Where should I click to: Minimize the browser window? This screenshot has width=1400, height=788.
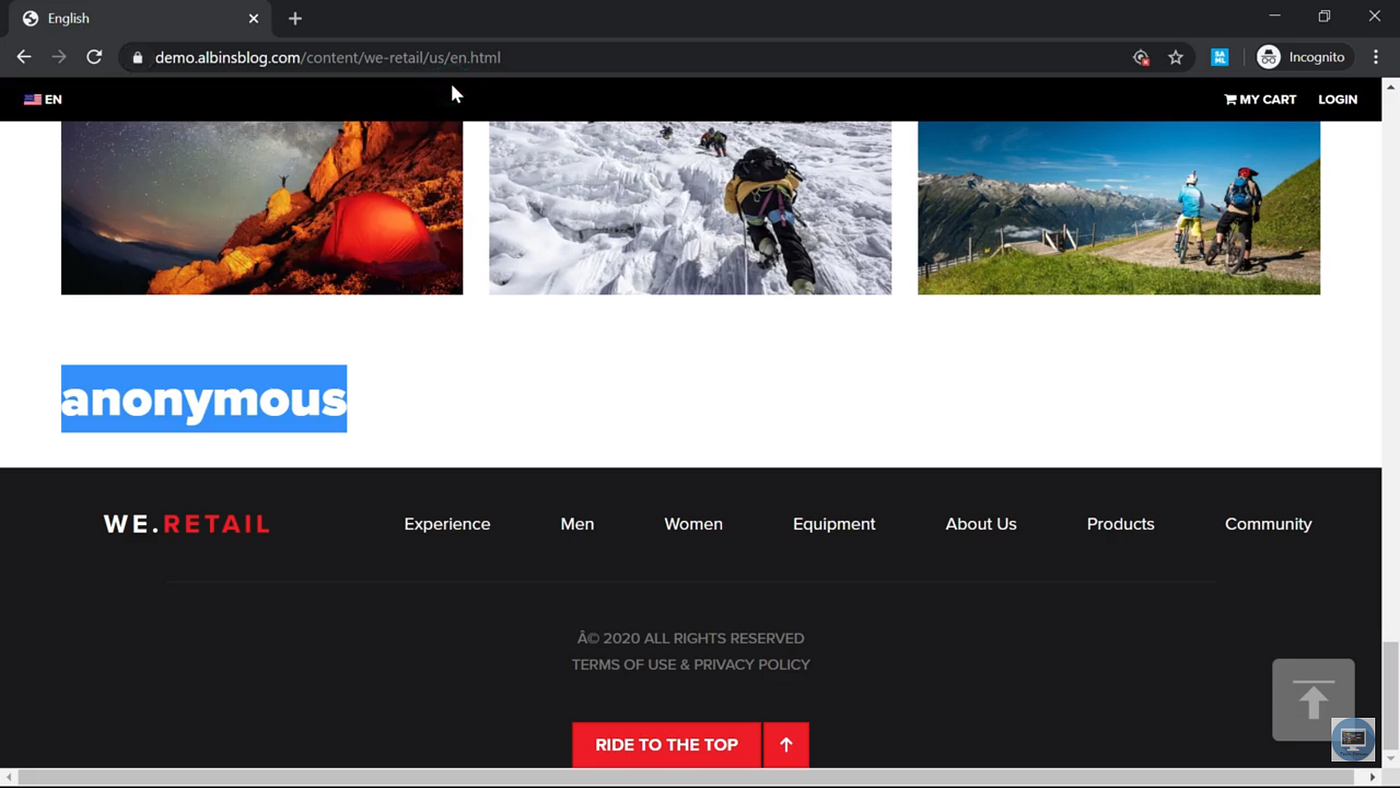[x=1274, y=16]
